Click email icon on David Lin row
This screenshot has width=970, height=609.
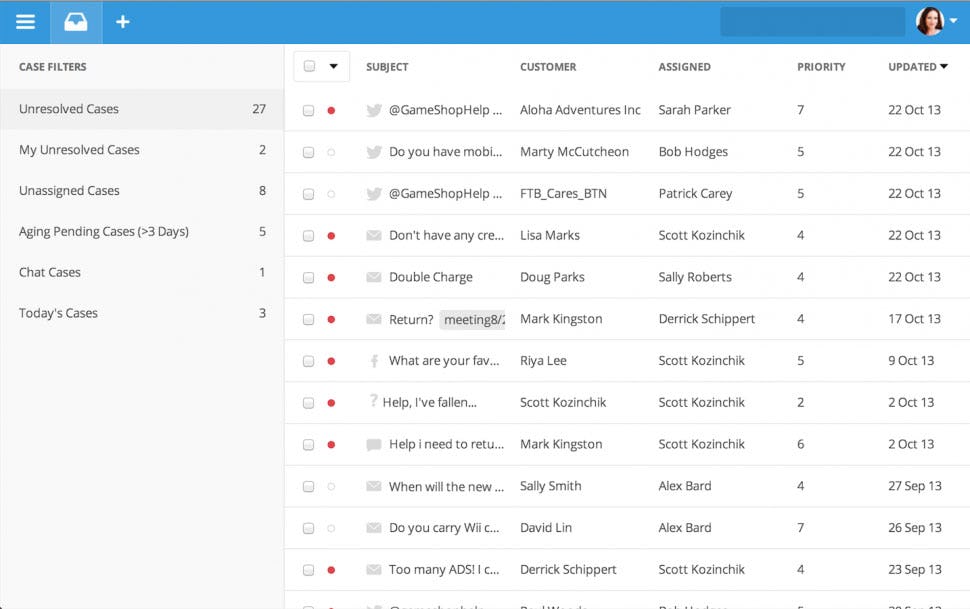[374, 528]
